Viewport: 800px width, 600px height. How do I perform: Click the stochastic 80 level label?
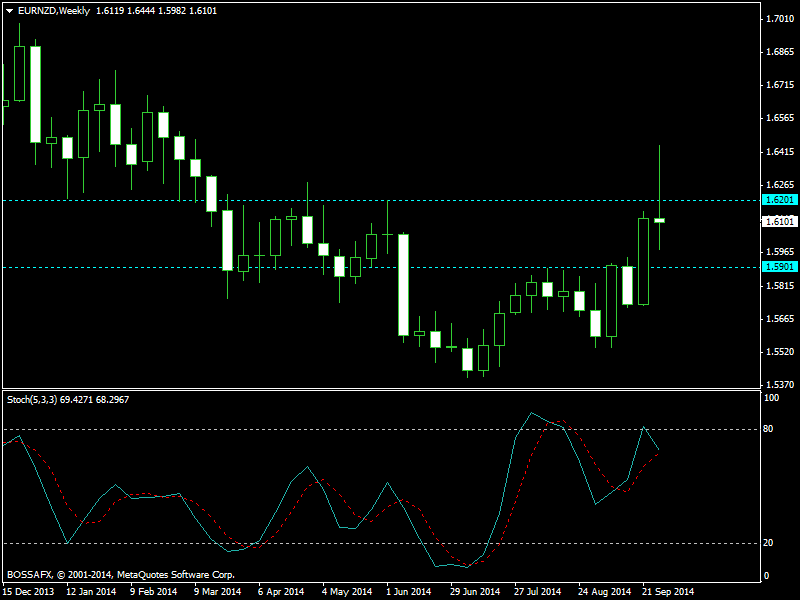(x=768, y=429)
